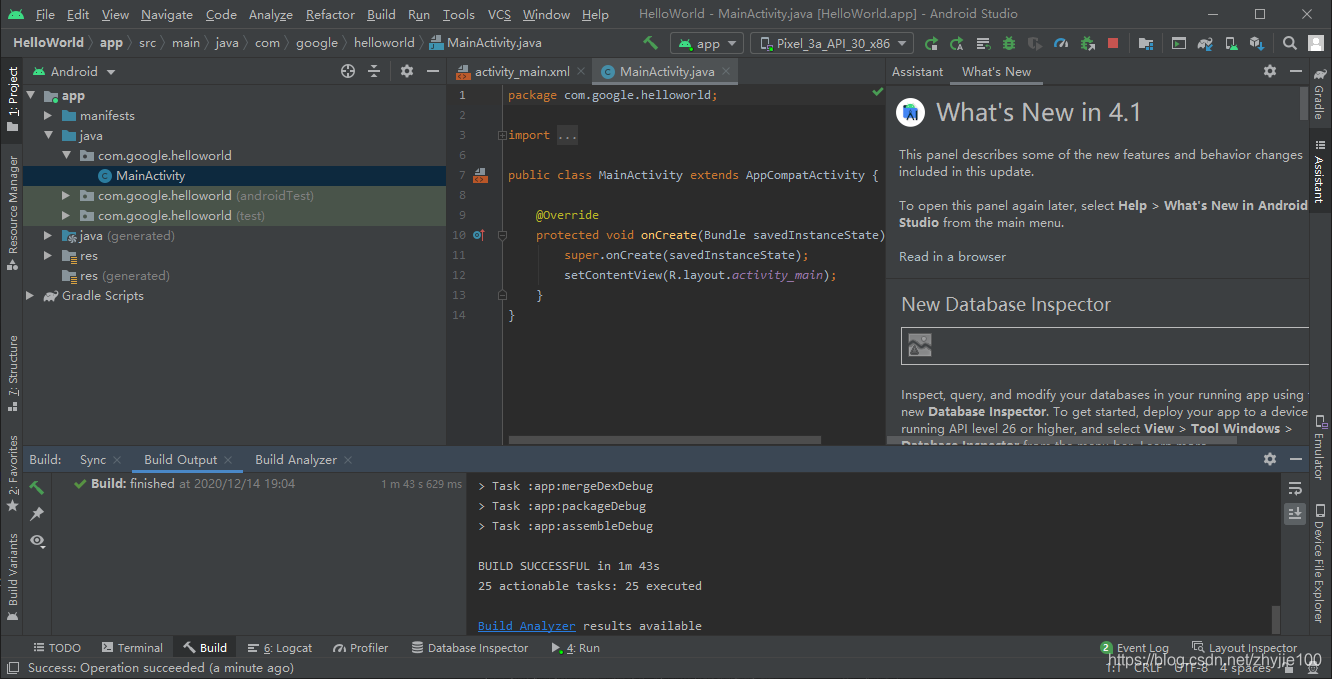Click the locate target icon in Project panel

(348, 71)
